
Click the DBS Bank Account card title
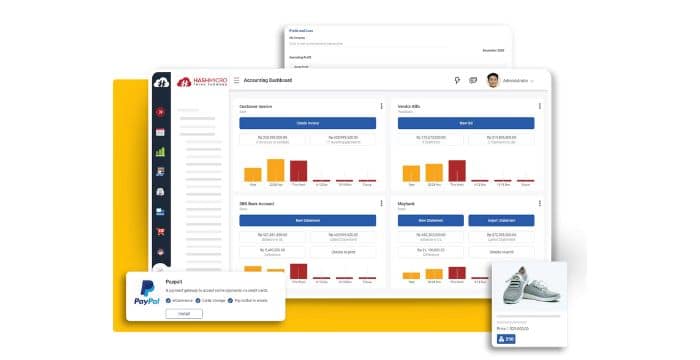(x=257, y=204)
